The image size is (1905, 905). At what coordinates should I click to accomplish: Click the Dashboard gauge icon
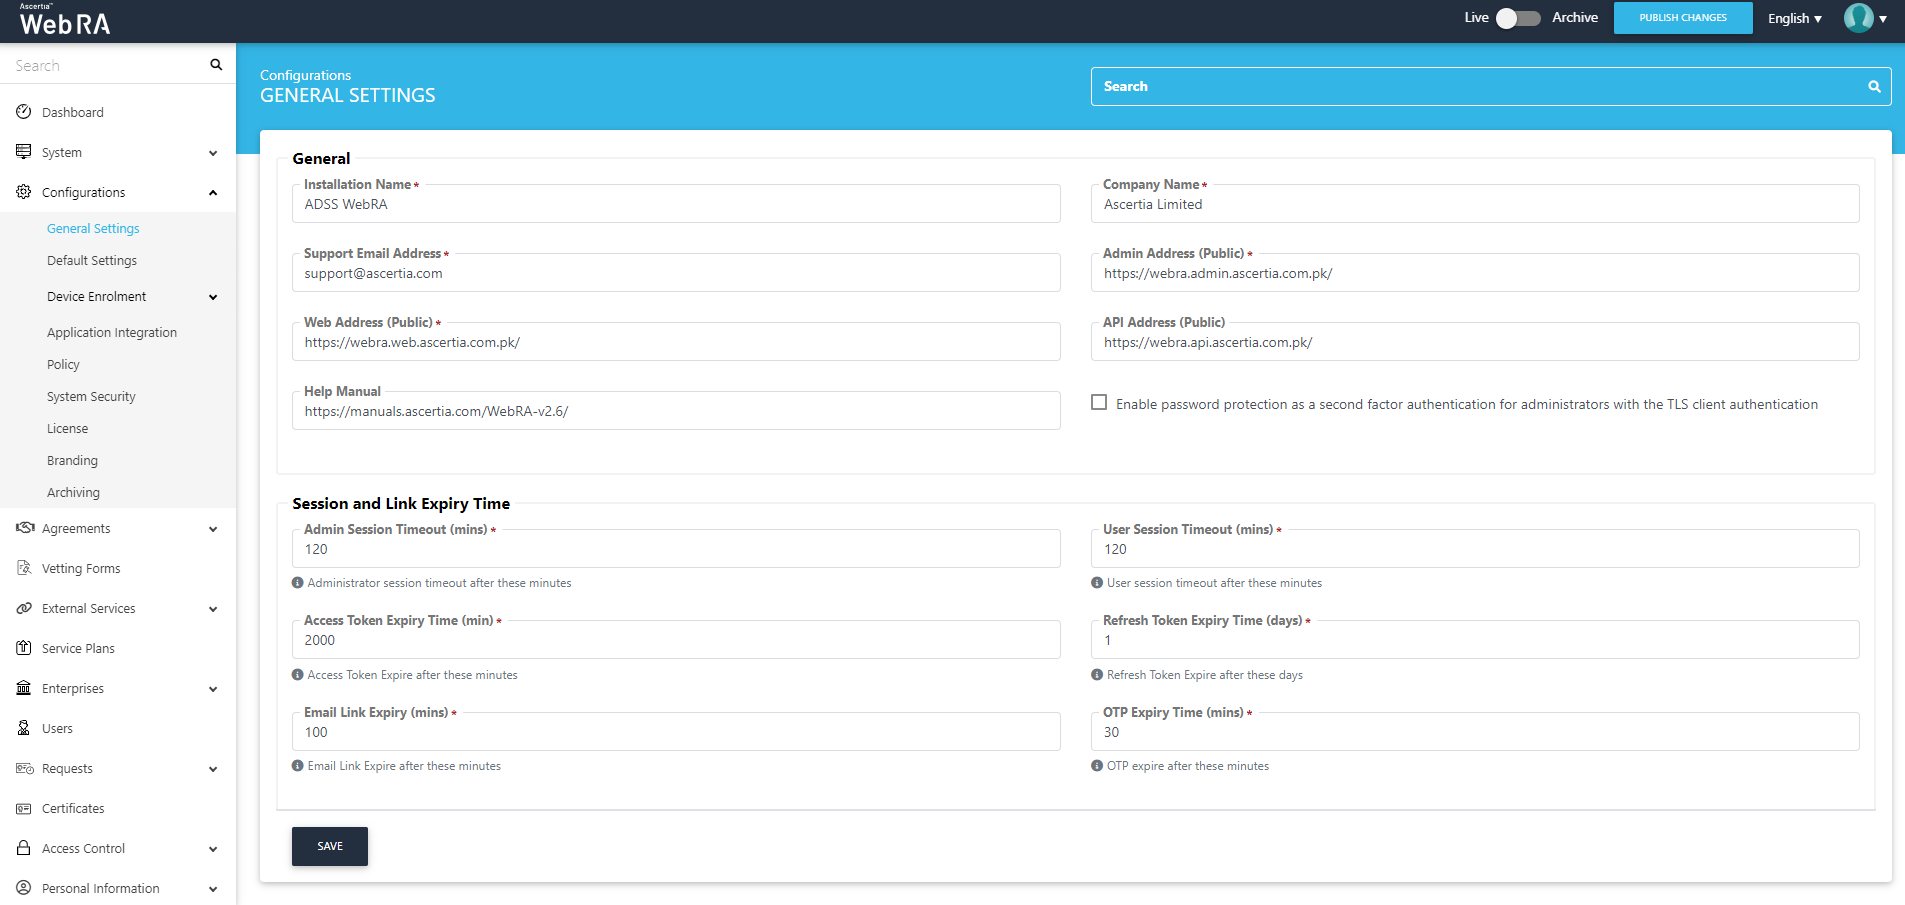[24, 112]
